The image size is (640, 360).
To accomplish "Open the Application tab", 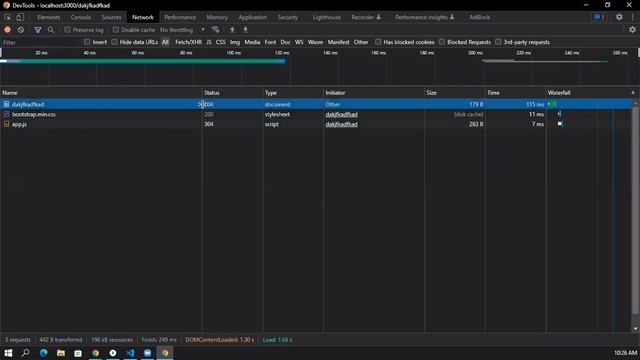I will [253, 17].
